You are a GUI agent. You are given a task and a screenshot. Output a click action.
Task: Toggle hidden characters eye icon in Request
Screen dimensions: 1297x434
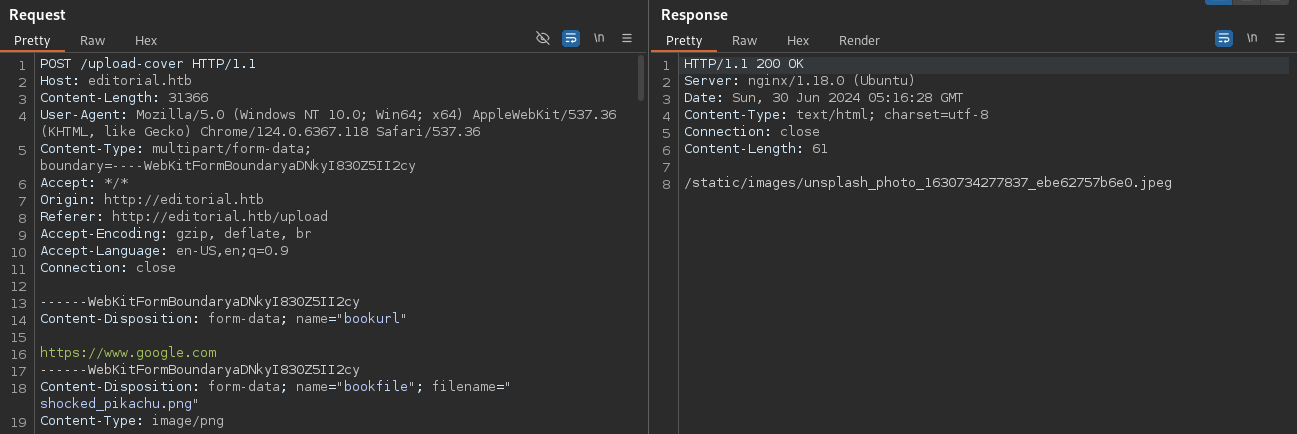click(543, 38)
